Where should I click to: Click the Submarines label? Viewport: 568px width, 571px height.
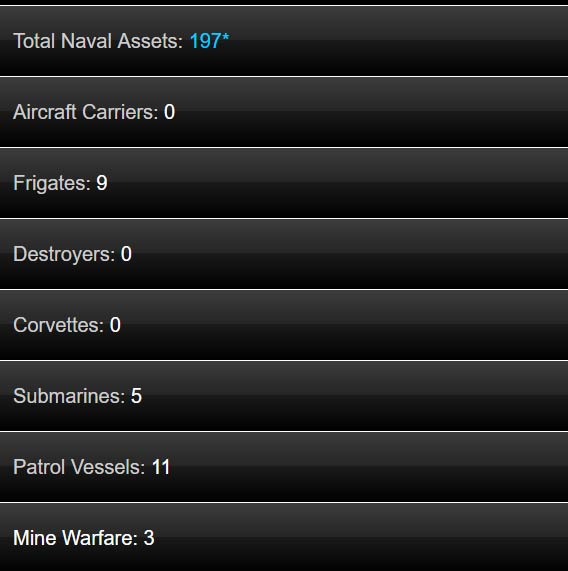69,396
